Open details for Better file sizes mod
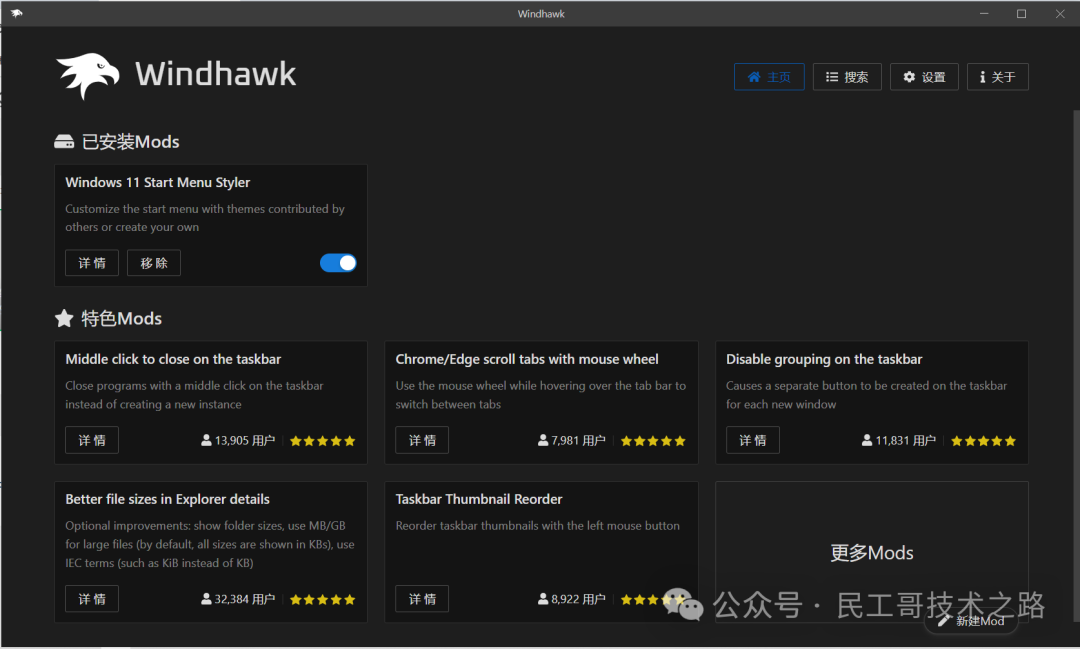Viewport: 1080px width, 649px height. pyautogui.click(x=92, y=599)
